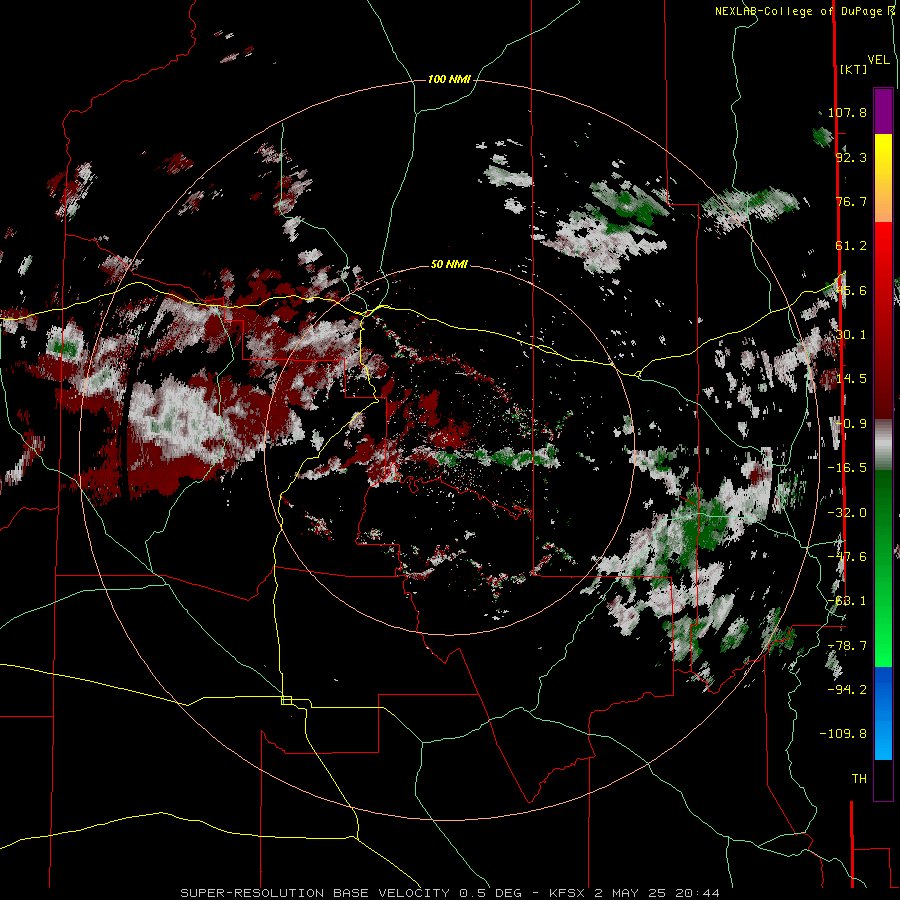Click the 92.3 legend value

click(x=851, y=157)
